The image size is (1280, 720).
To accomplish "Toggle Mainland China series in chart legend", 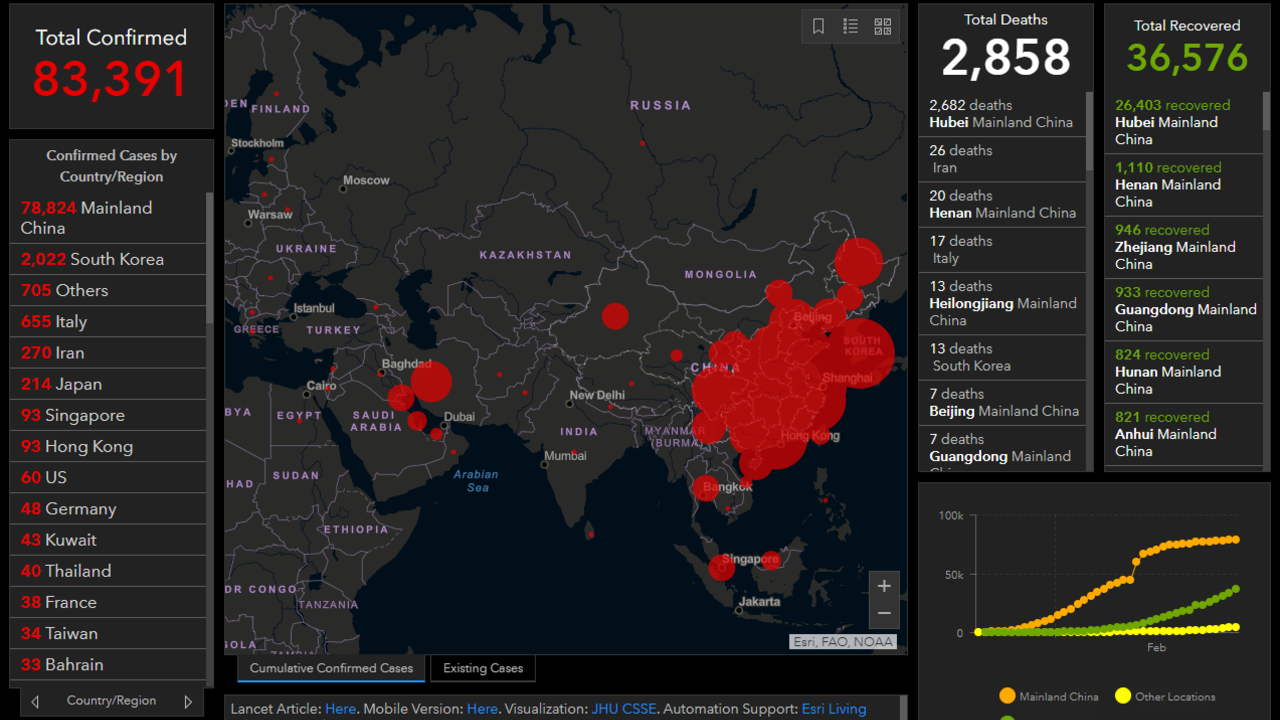I will click(x=1048, y=696).
